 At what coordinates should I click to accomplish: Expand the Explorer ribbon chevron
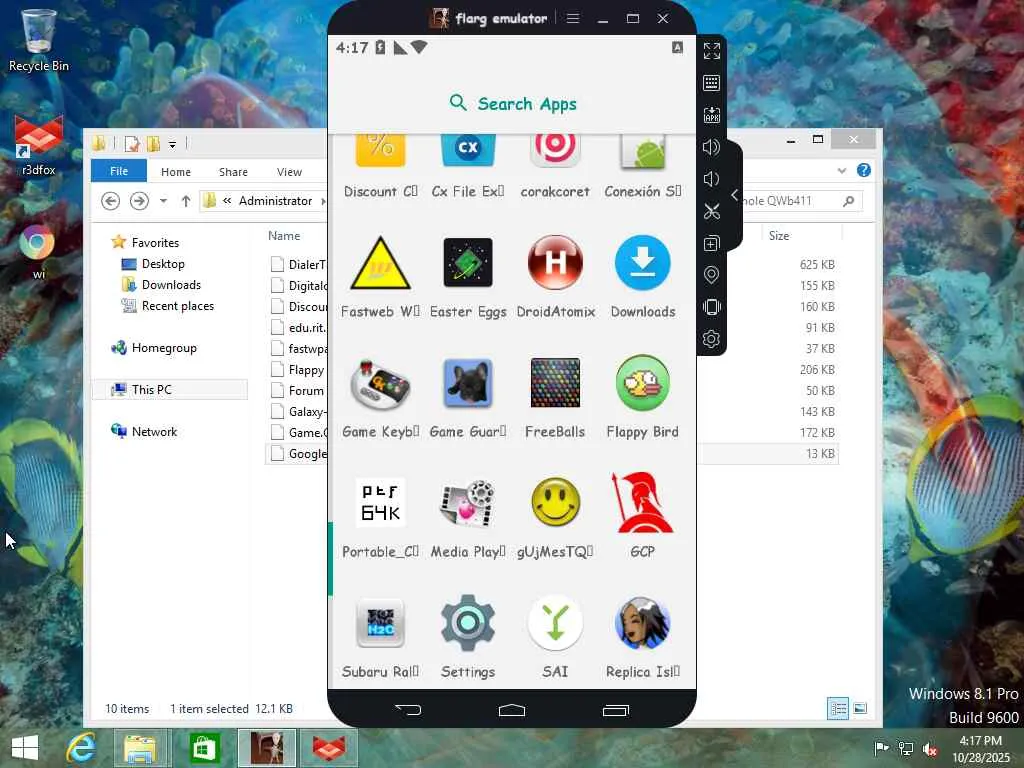click(842, 170)
